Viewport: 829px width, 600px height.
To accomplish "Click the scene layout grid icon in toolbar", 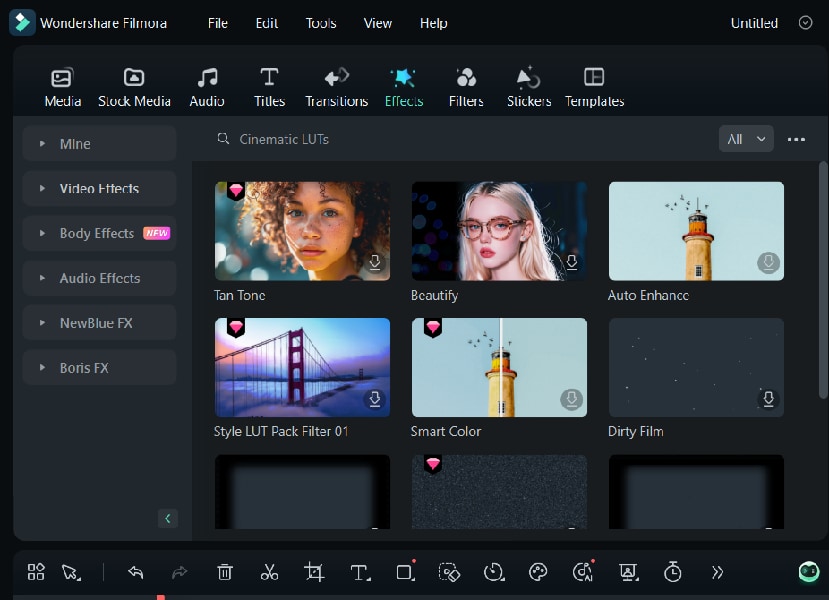I will 36,571.
